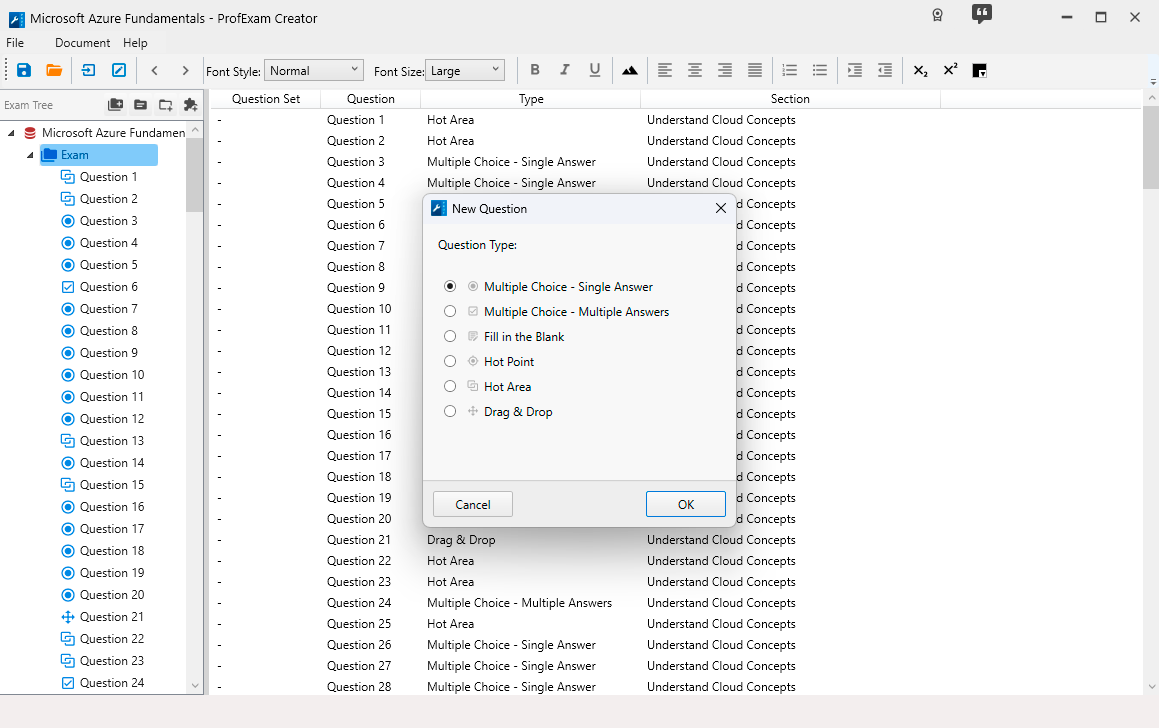Open file with the orange folder icon

tap(54, 70)
